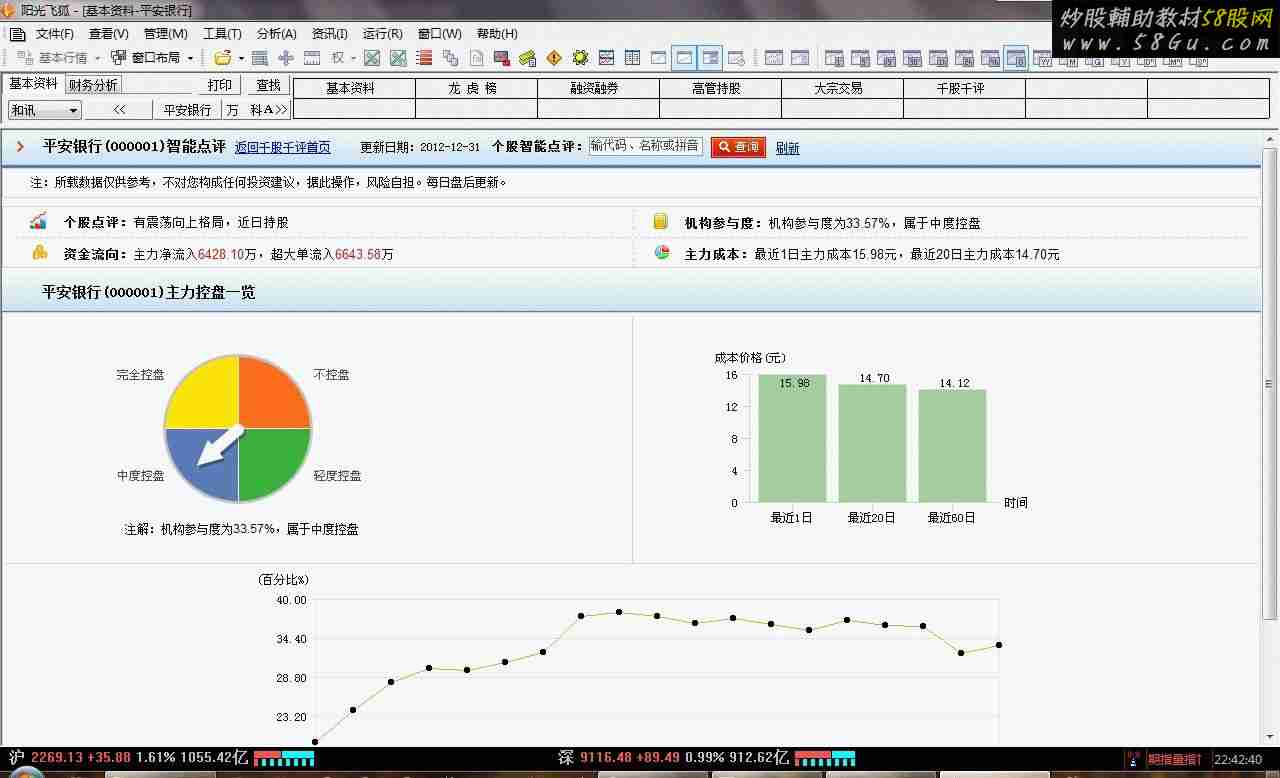Click the 查找 find button
The height and width of the screenshot is (778, 1280).
(x=268, y=85)
